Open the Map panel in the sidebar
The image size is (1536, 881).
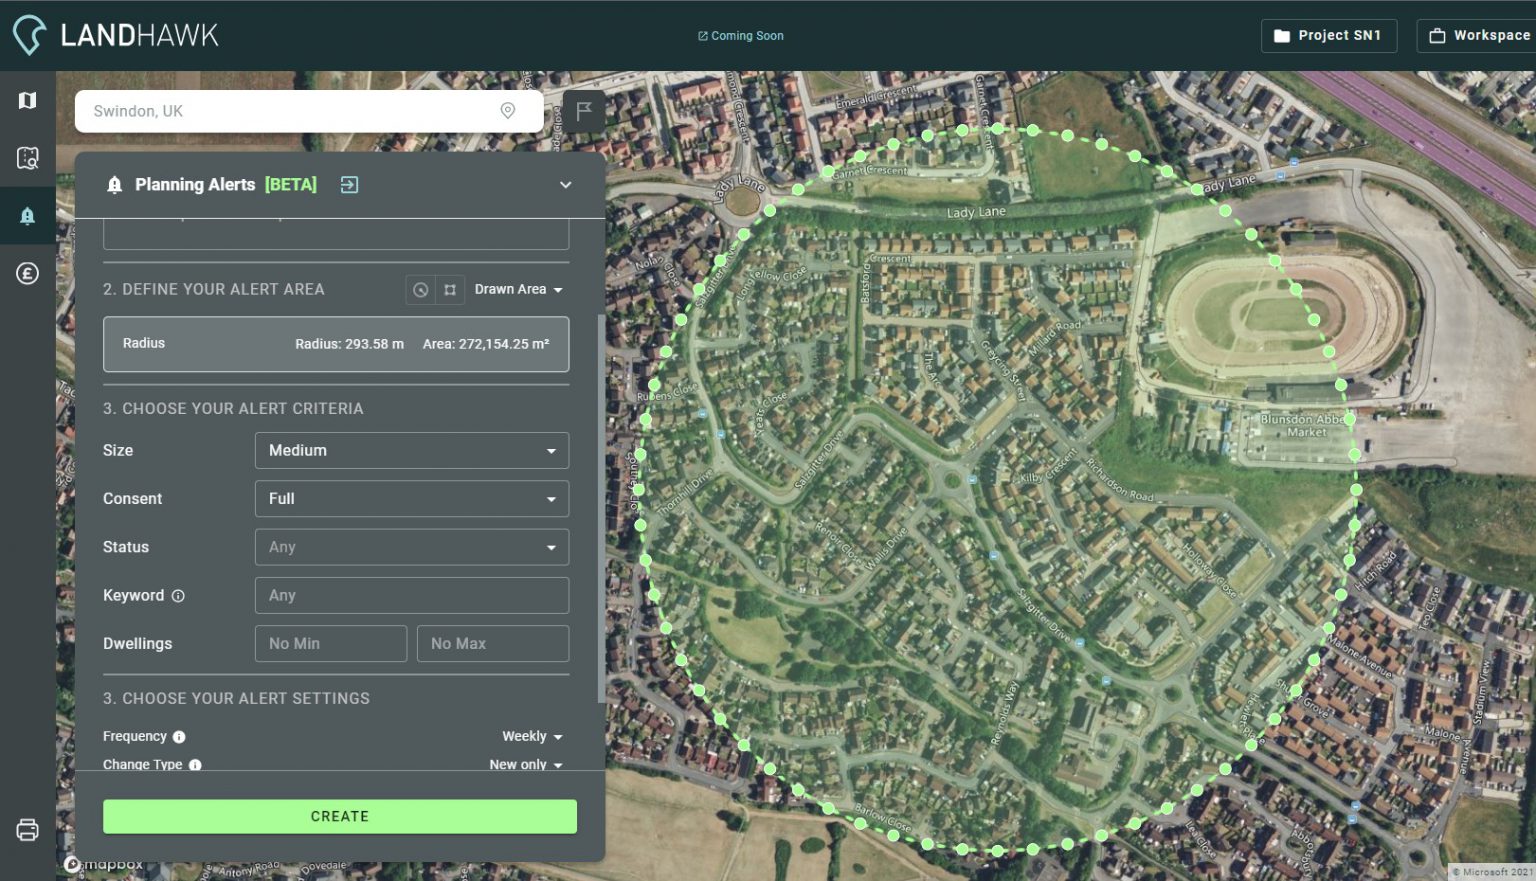(x=27, y=100)
